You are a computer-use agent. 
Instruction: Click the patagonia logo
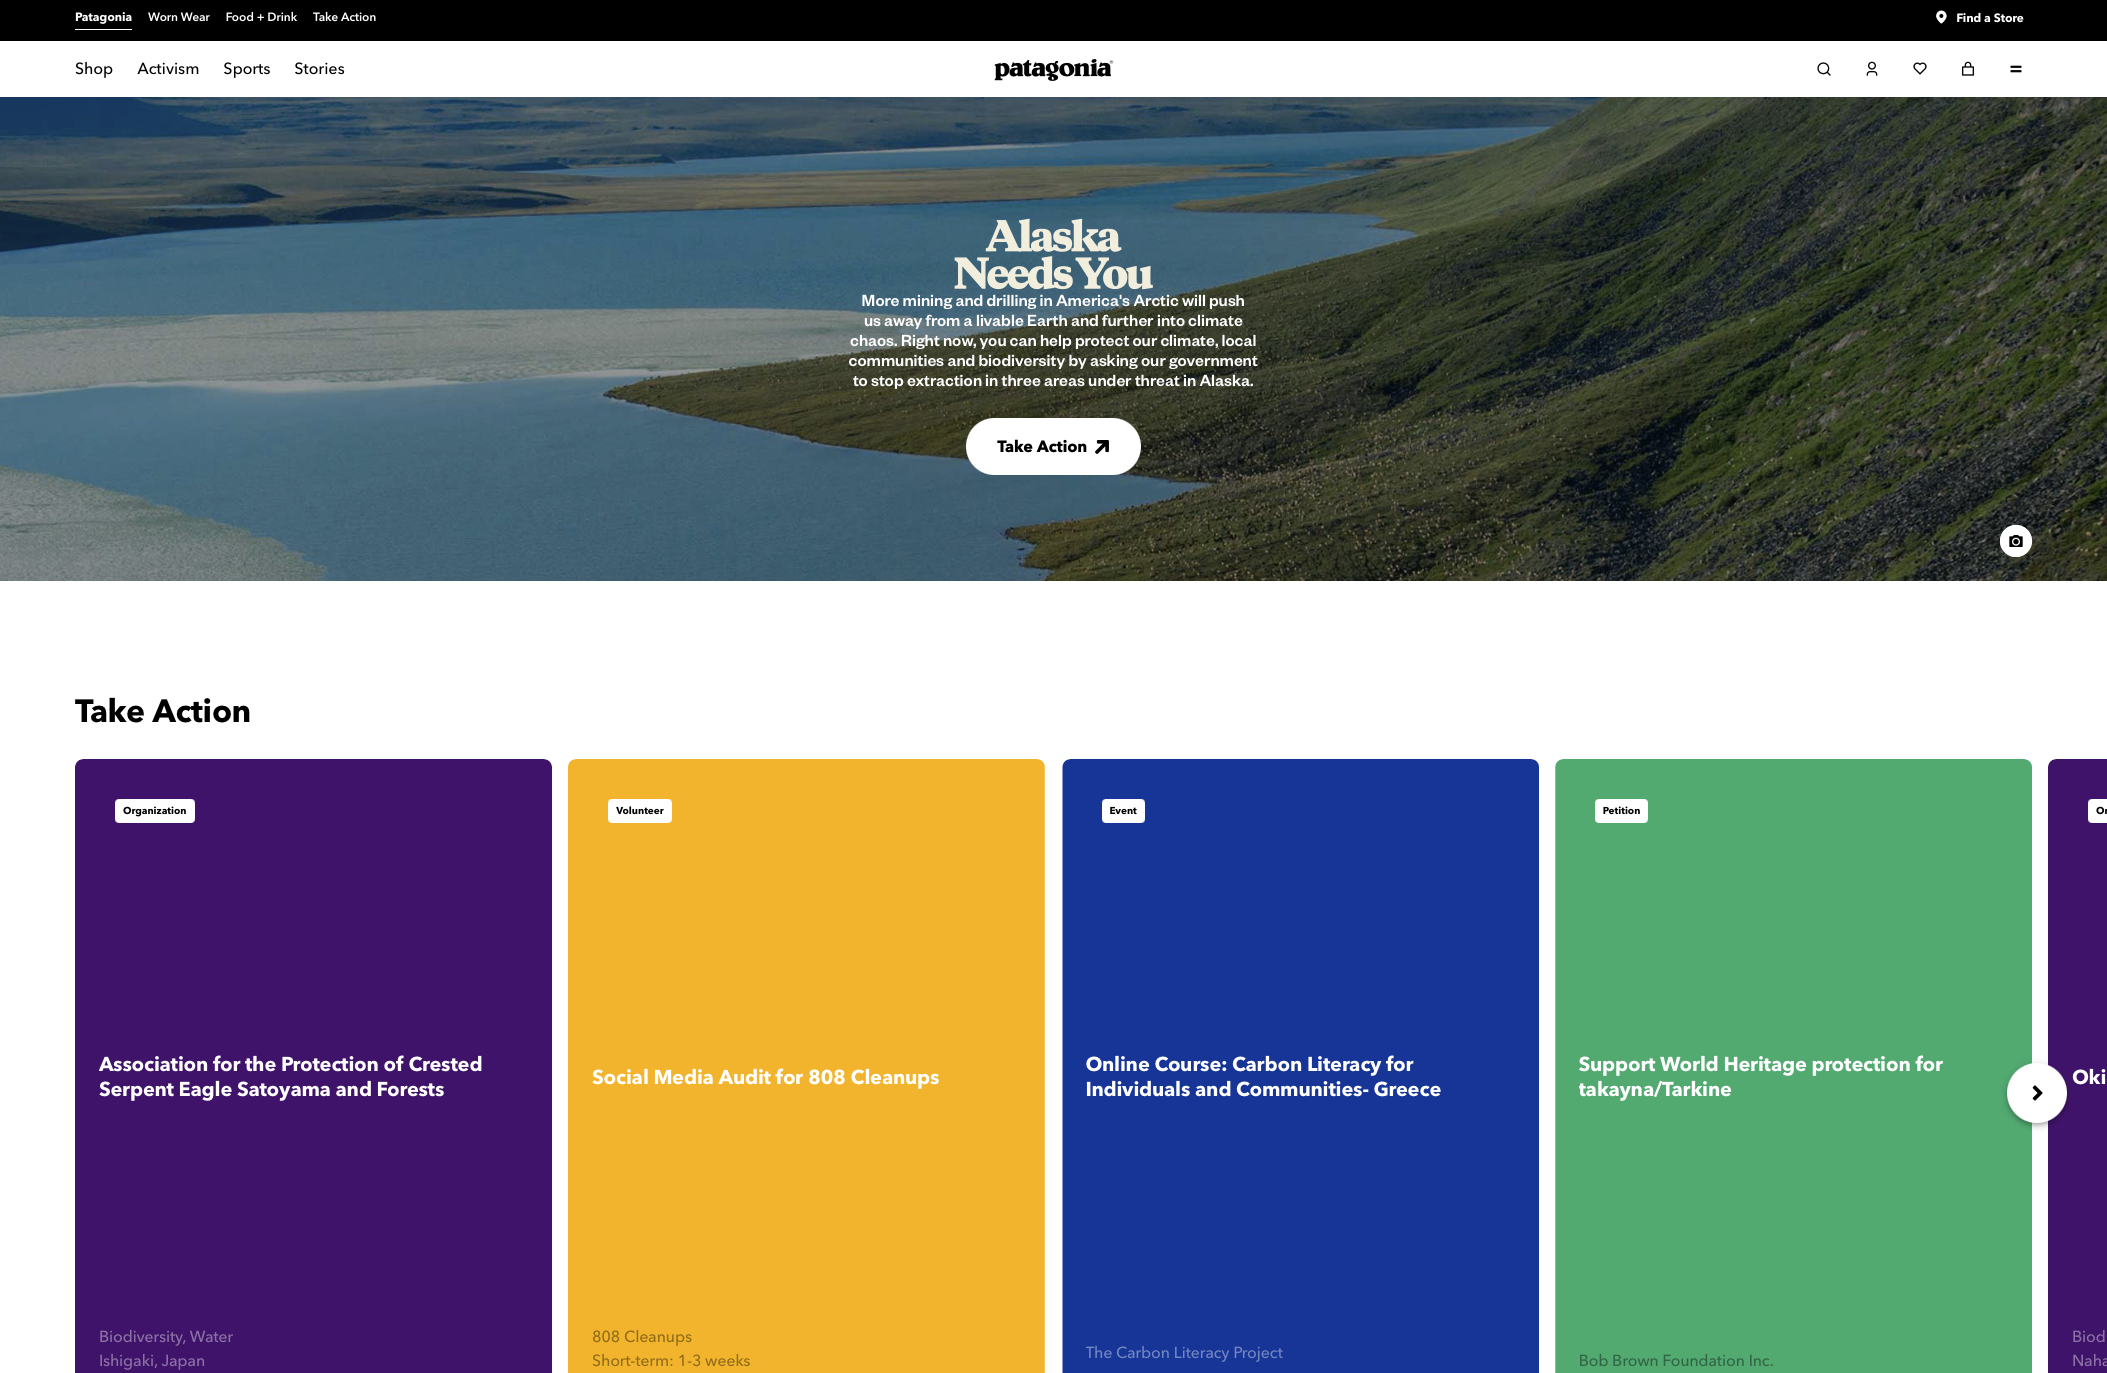click(x=1053, y=69)
